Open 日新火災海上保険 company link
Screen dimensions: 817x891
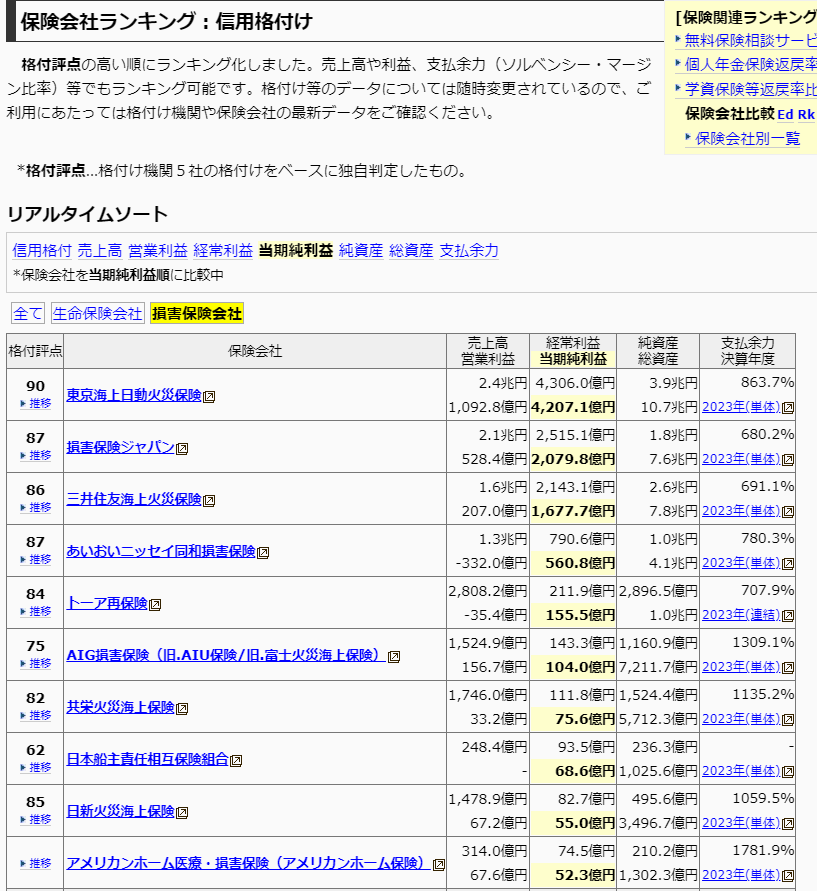(x=120, y=811)
